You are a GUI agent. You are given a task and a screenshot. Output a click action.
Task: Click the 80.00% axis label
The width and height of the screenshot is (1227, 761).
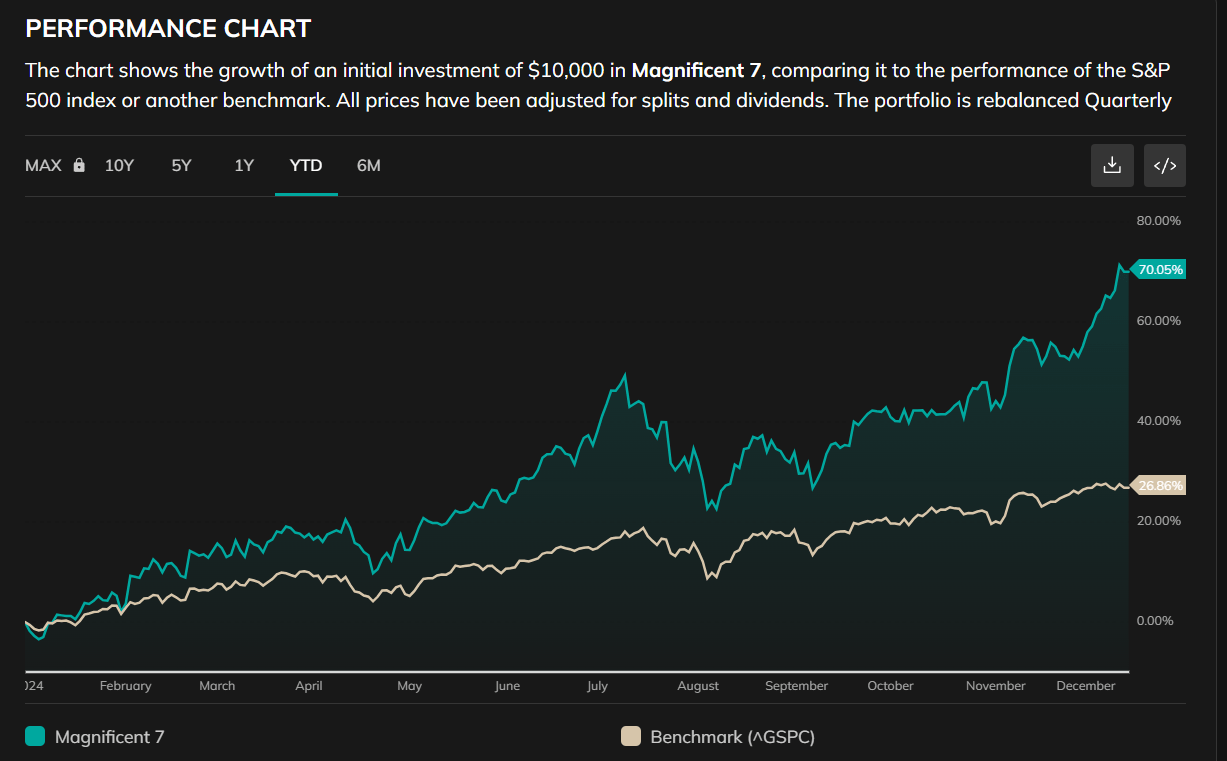1158,220
